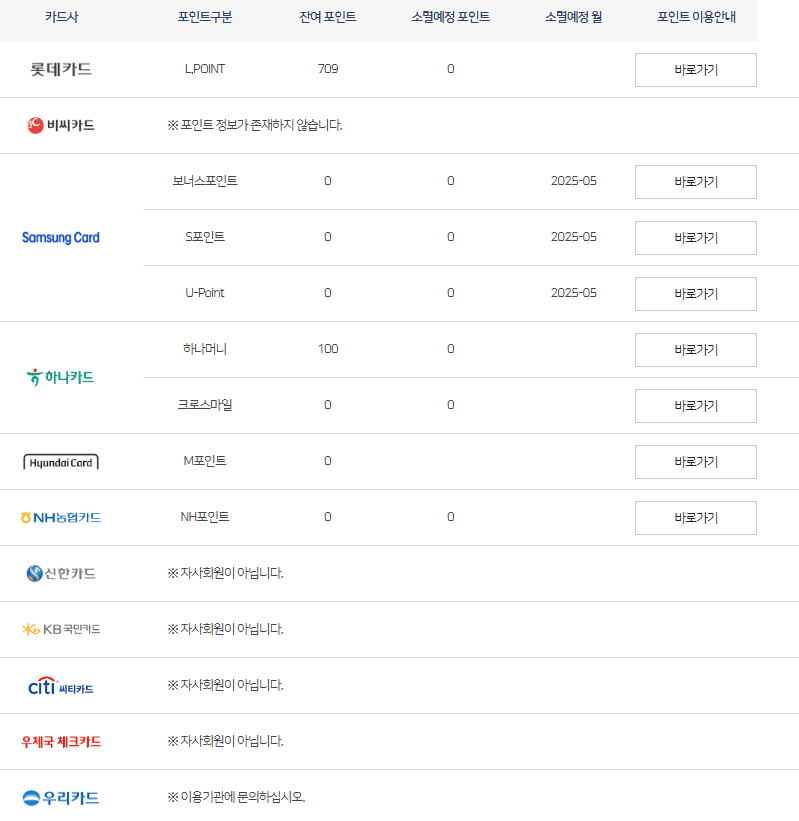The height and width of the screenshot is (821, 799).
Task: Click the Shinhan Card logo
Action: click(61, 573)
